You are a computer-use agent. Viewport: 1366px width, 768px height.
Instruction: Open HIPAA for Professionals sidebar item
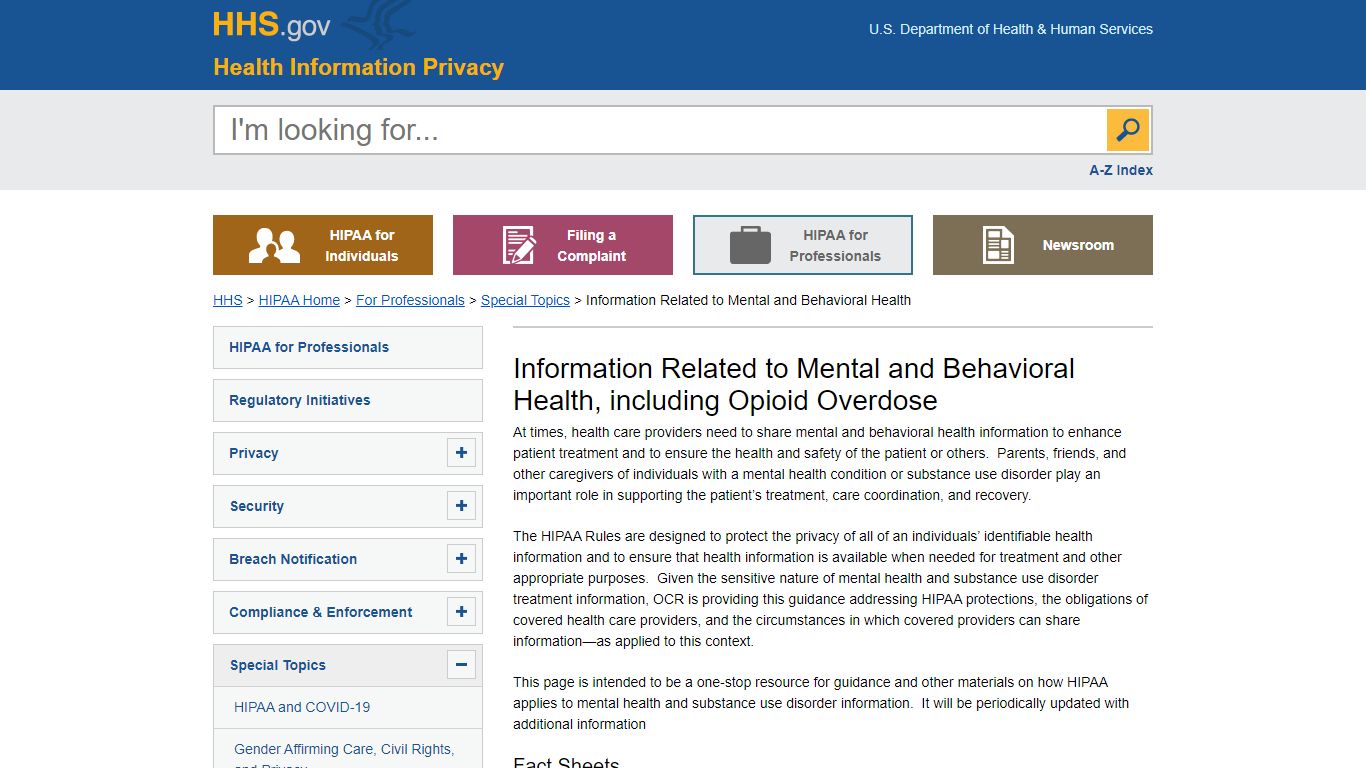point(348,347)
